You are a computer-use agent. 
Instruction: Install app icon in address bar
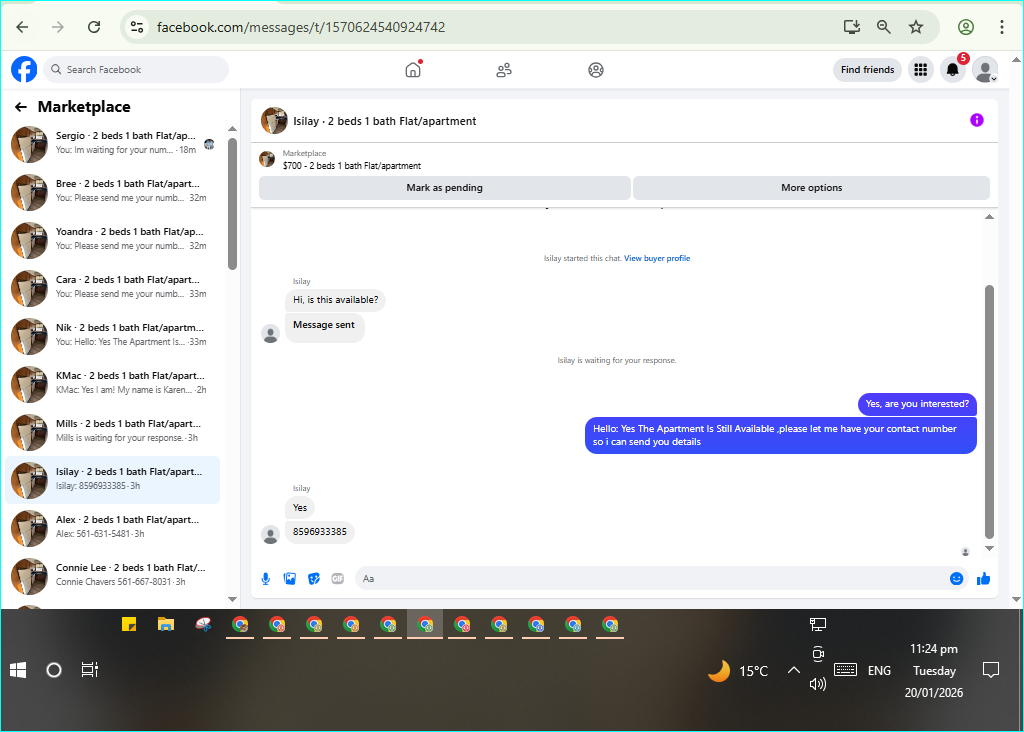[x=852, y=27]
